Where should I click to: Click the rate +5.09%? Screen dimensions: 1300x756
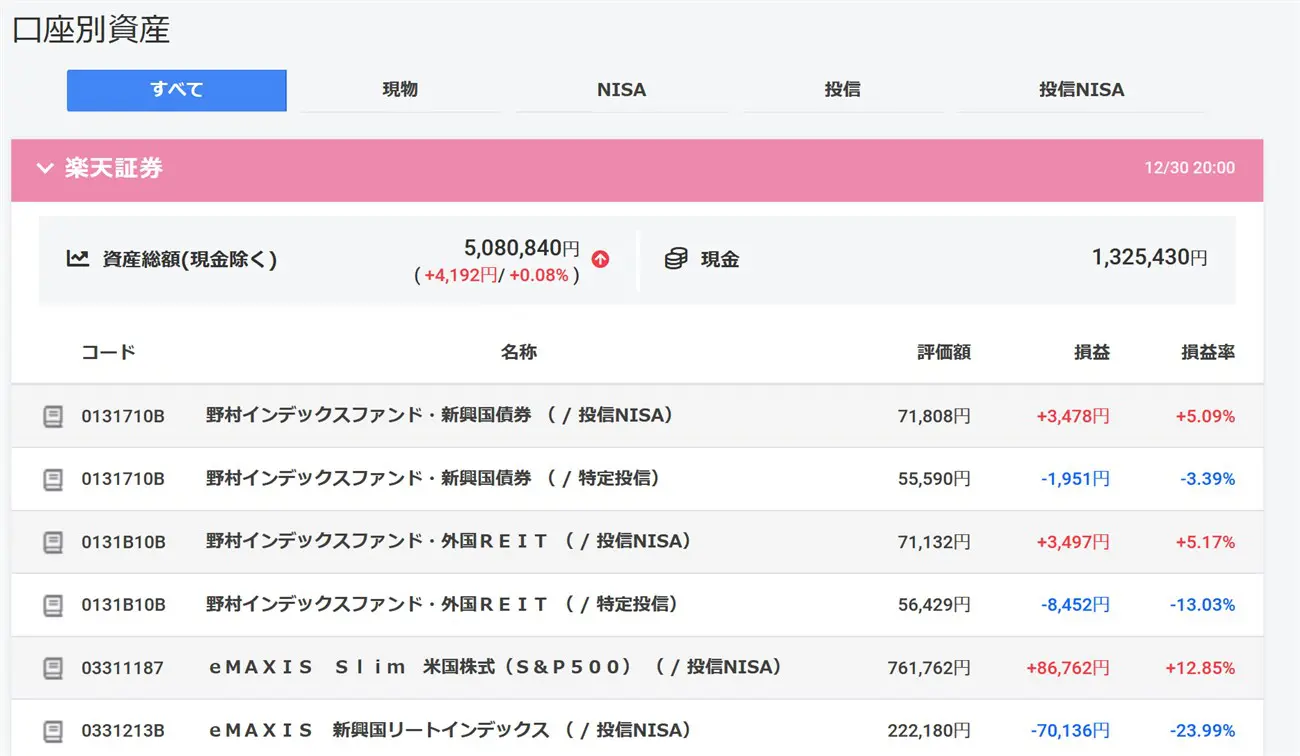(1205, 416)
